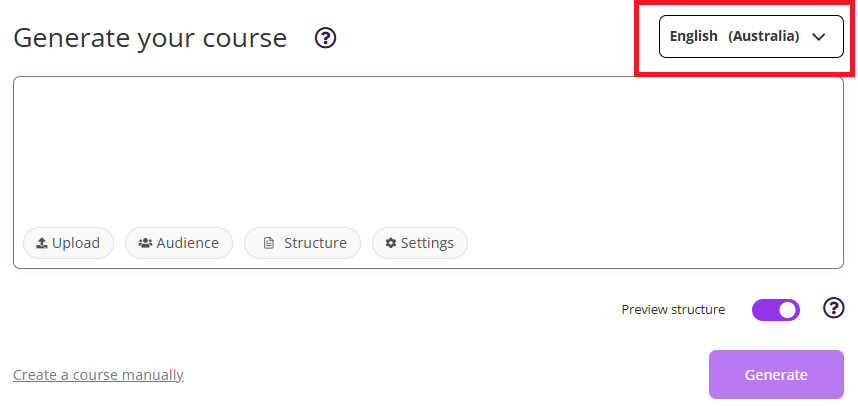Click the settings gear icon

(x=391, y=243)
